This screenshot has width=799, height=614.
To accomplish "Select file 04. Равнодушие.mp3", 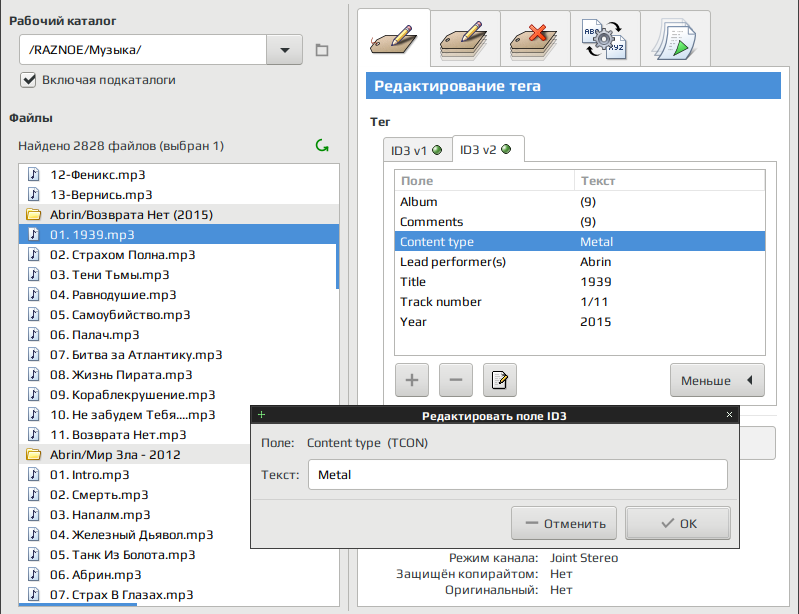I will [x=178, y=295].
